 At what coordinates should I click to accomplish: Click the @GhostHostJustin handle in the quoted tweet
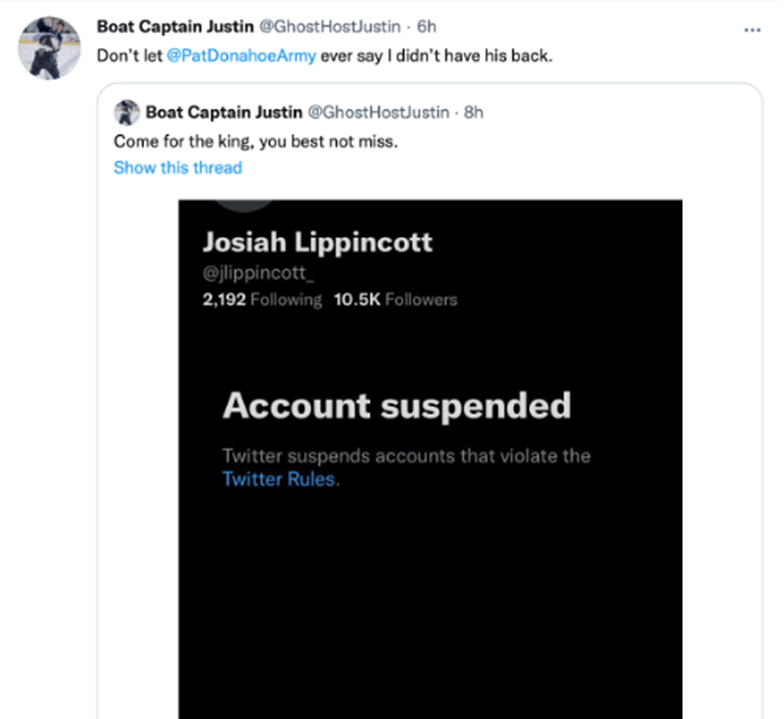[x=378, y=112]
